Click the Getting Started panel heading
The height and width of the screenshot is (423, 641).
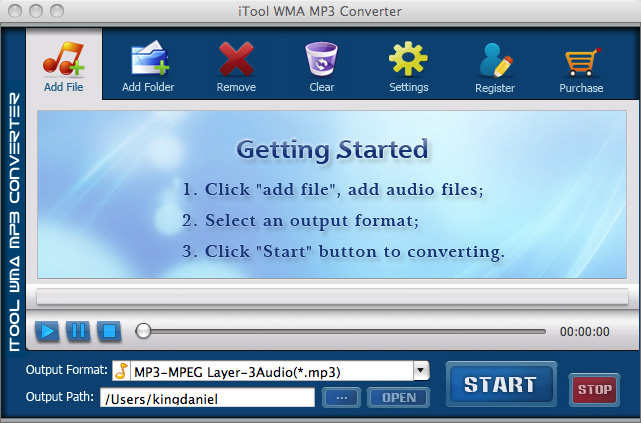pyautogui.click(x=332, y=150)
